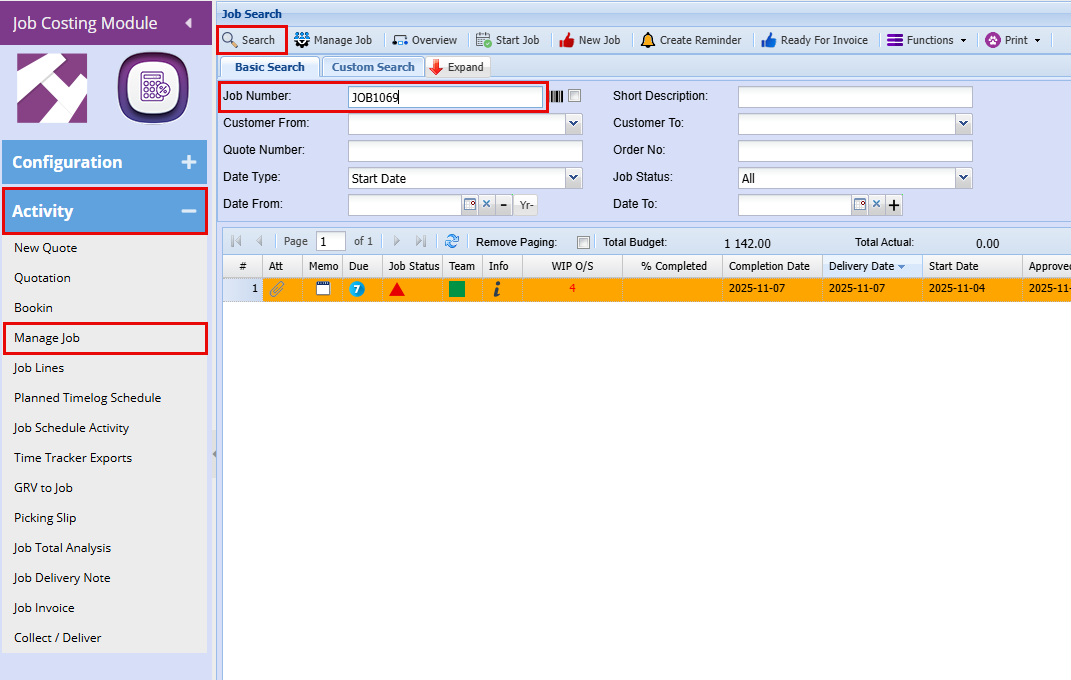Click the blue due indicator with number 7
The height and width of the screenshot is (680, 1071).
click(357, 289)
